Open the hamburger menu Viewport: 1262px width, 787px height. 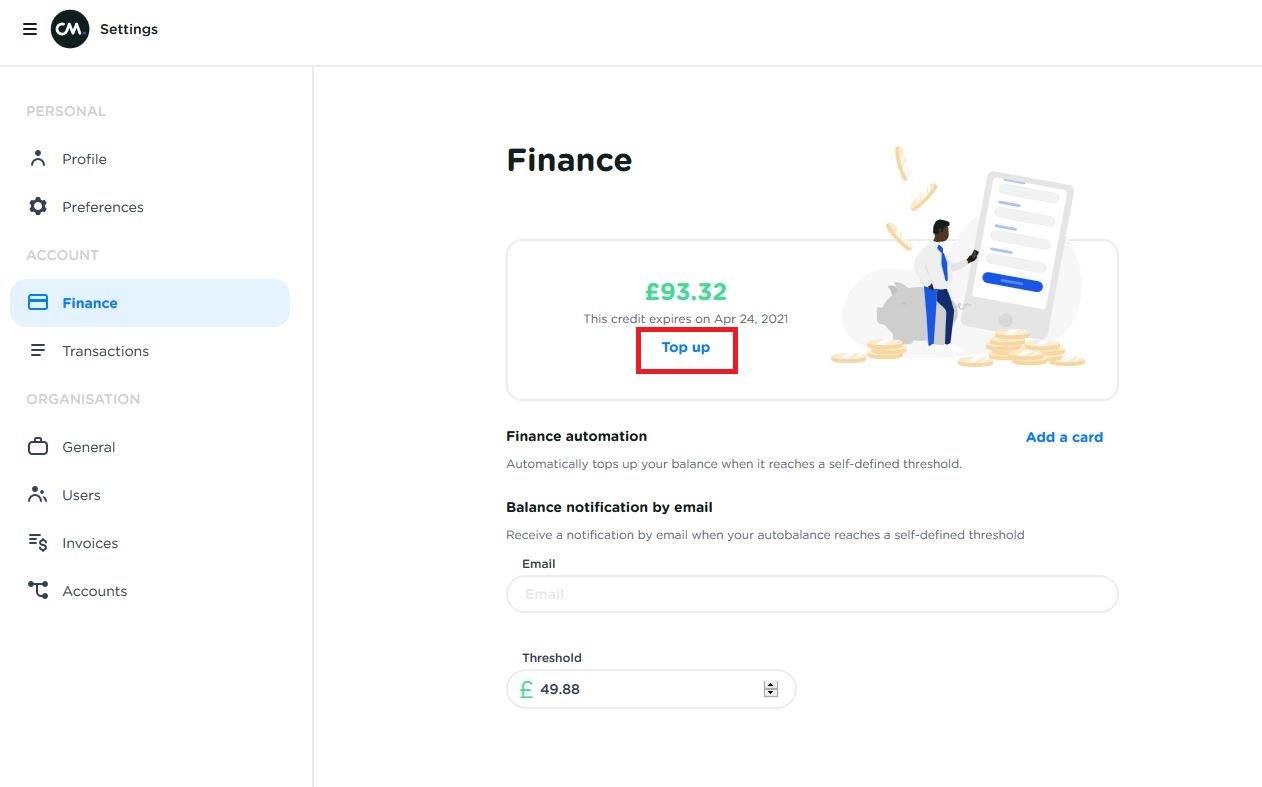[30, 29]
